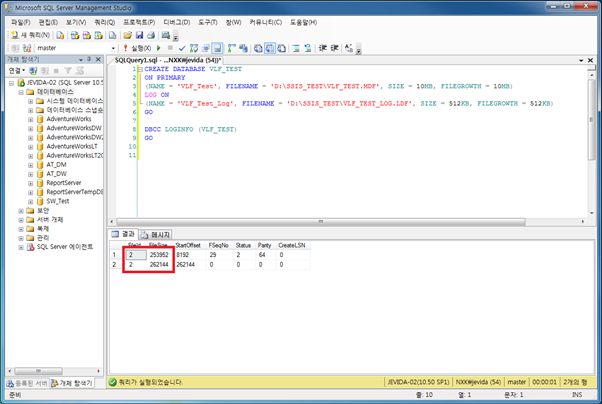Viewport: 602px width, 404px height.
Task: Click the Change Connection icon beside master
Action: coord(26,48)
